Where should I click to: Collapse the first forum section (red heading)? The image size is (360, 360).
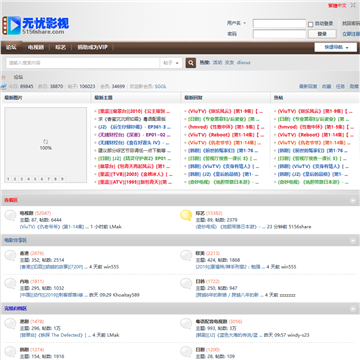[x=353, y=200]
